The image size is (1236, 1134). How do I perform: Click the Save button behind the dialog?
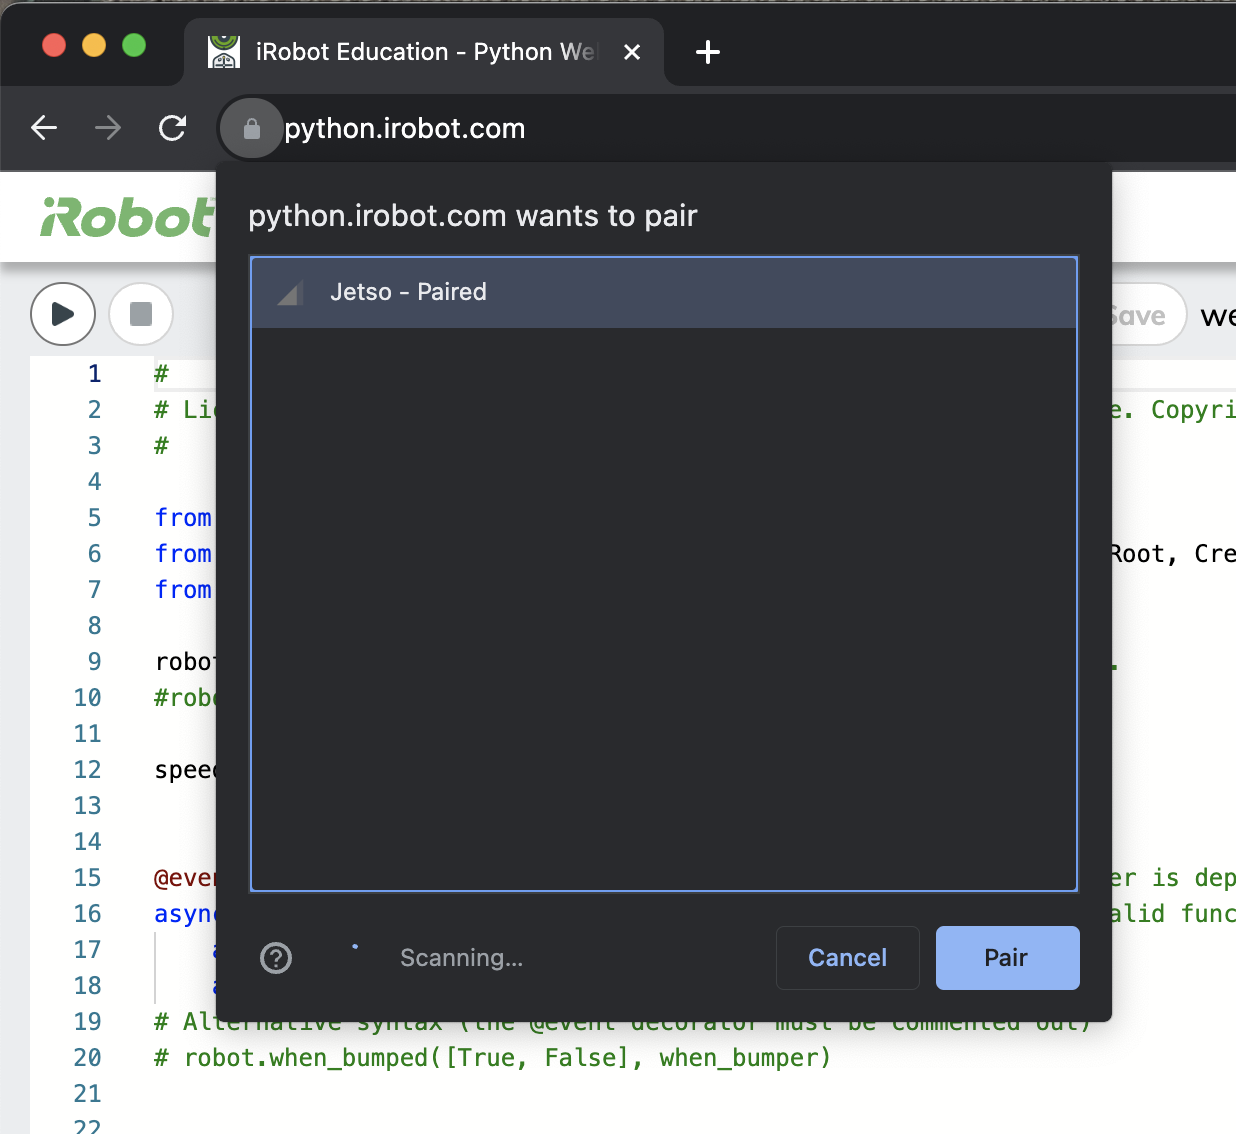point(1144,316)
